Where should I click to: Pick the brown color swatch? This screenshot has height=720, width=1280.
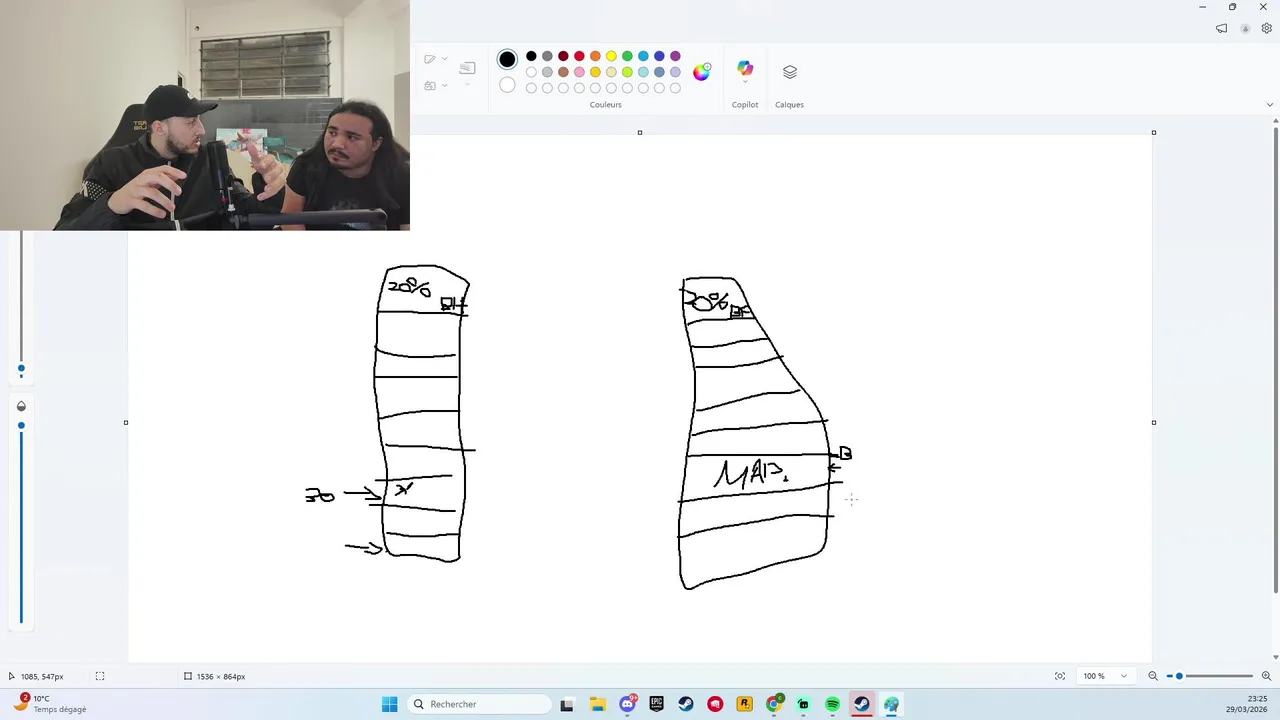pos(563,72)
